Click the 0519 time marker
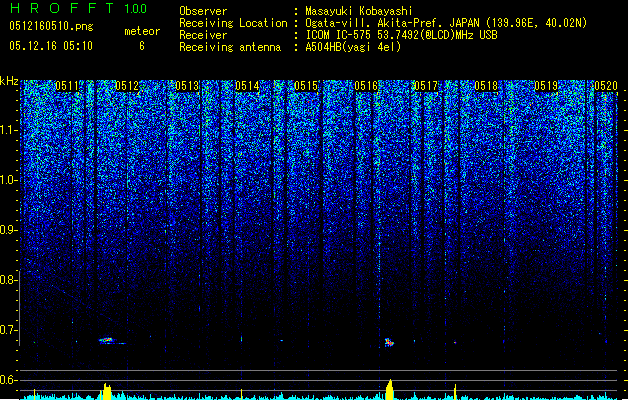 click(546, 86)
